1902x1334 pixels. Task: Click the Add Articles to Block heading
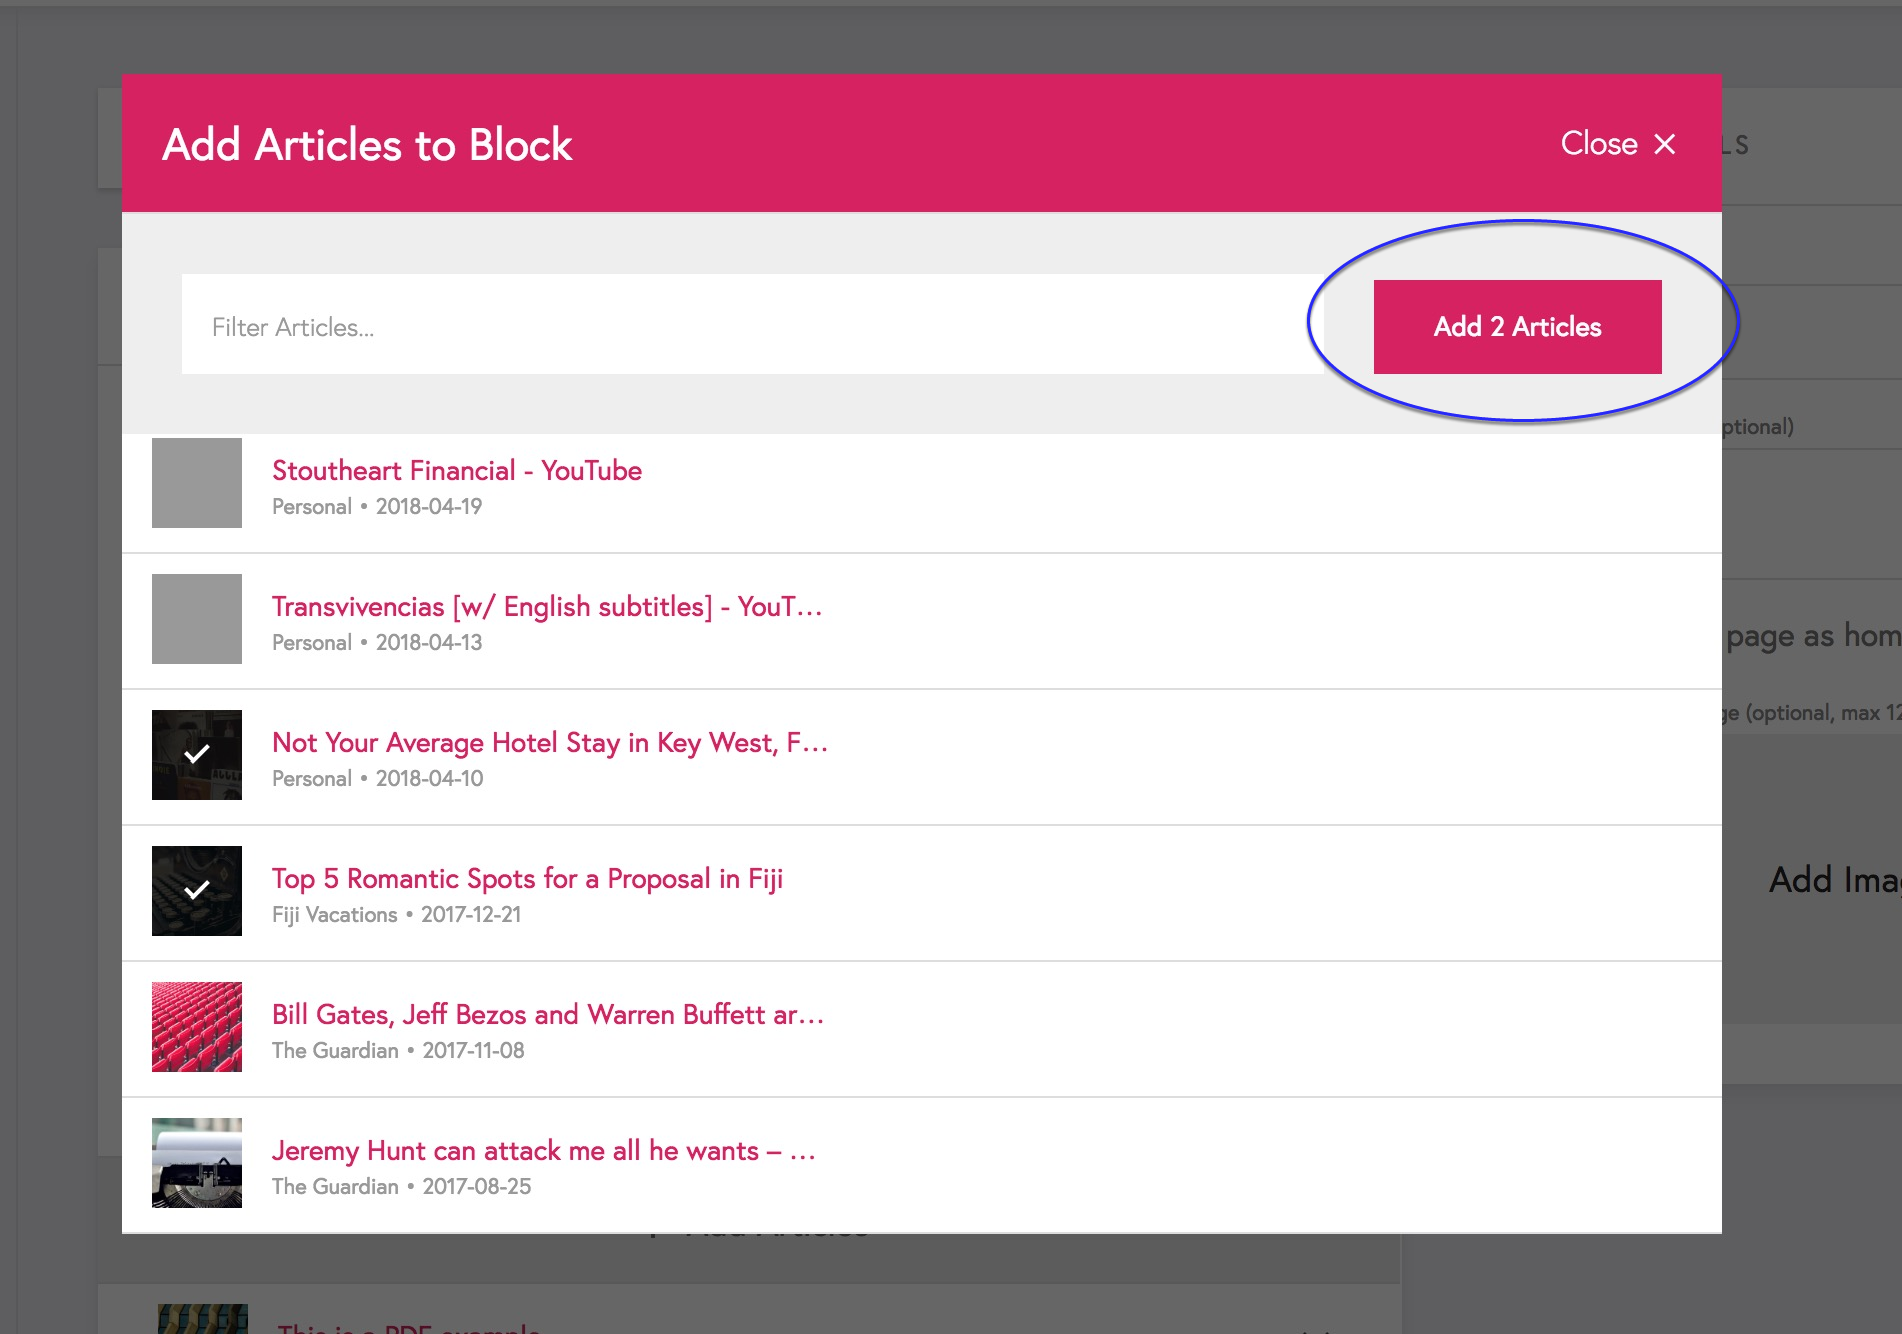tap(367, 144)
